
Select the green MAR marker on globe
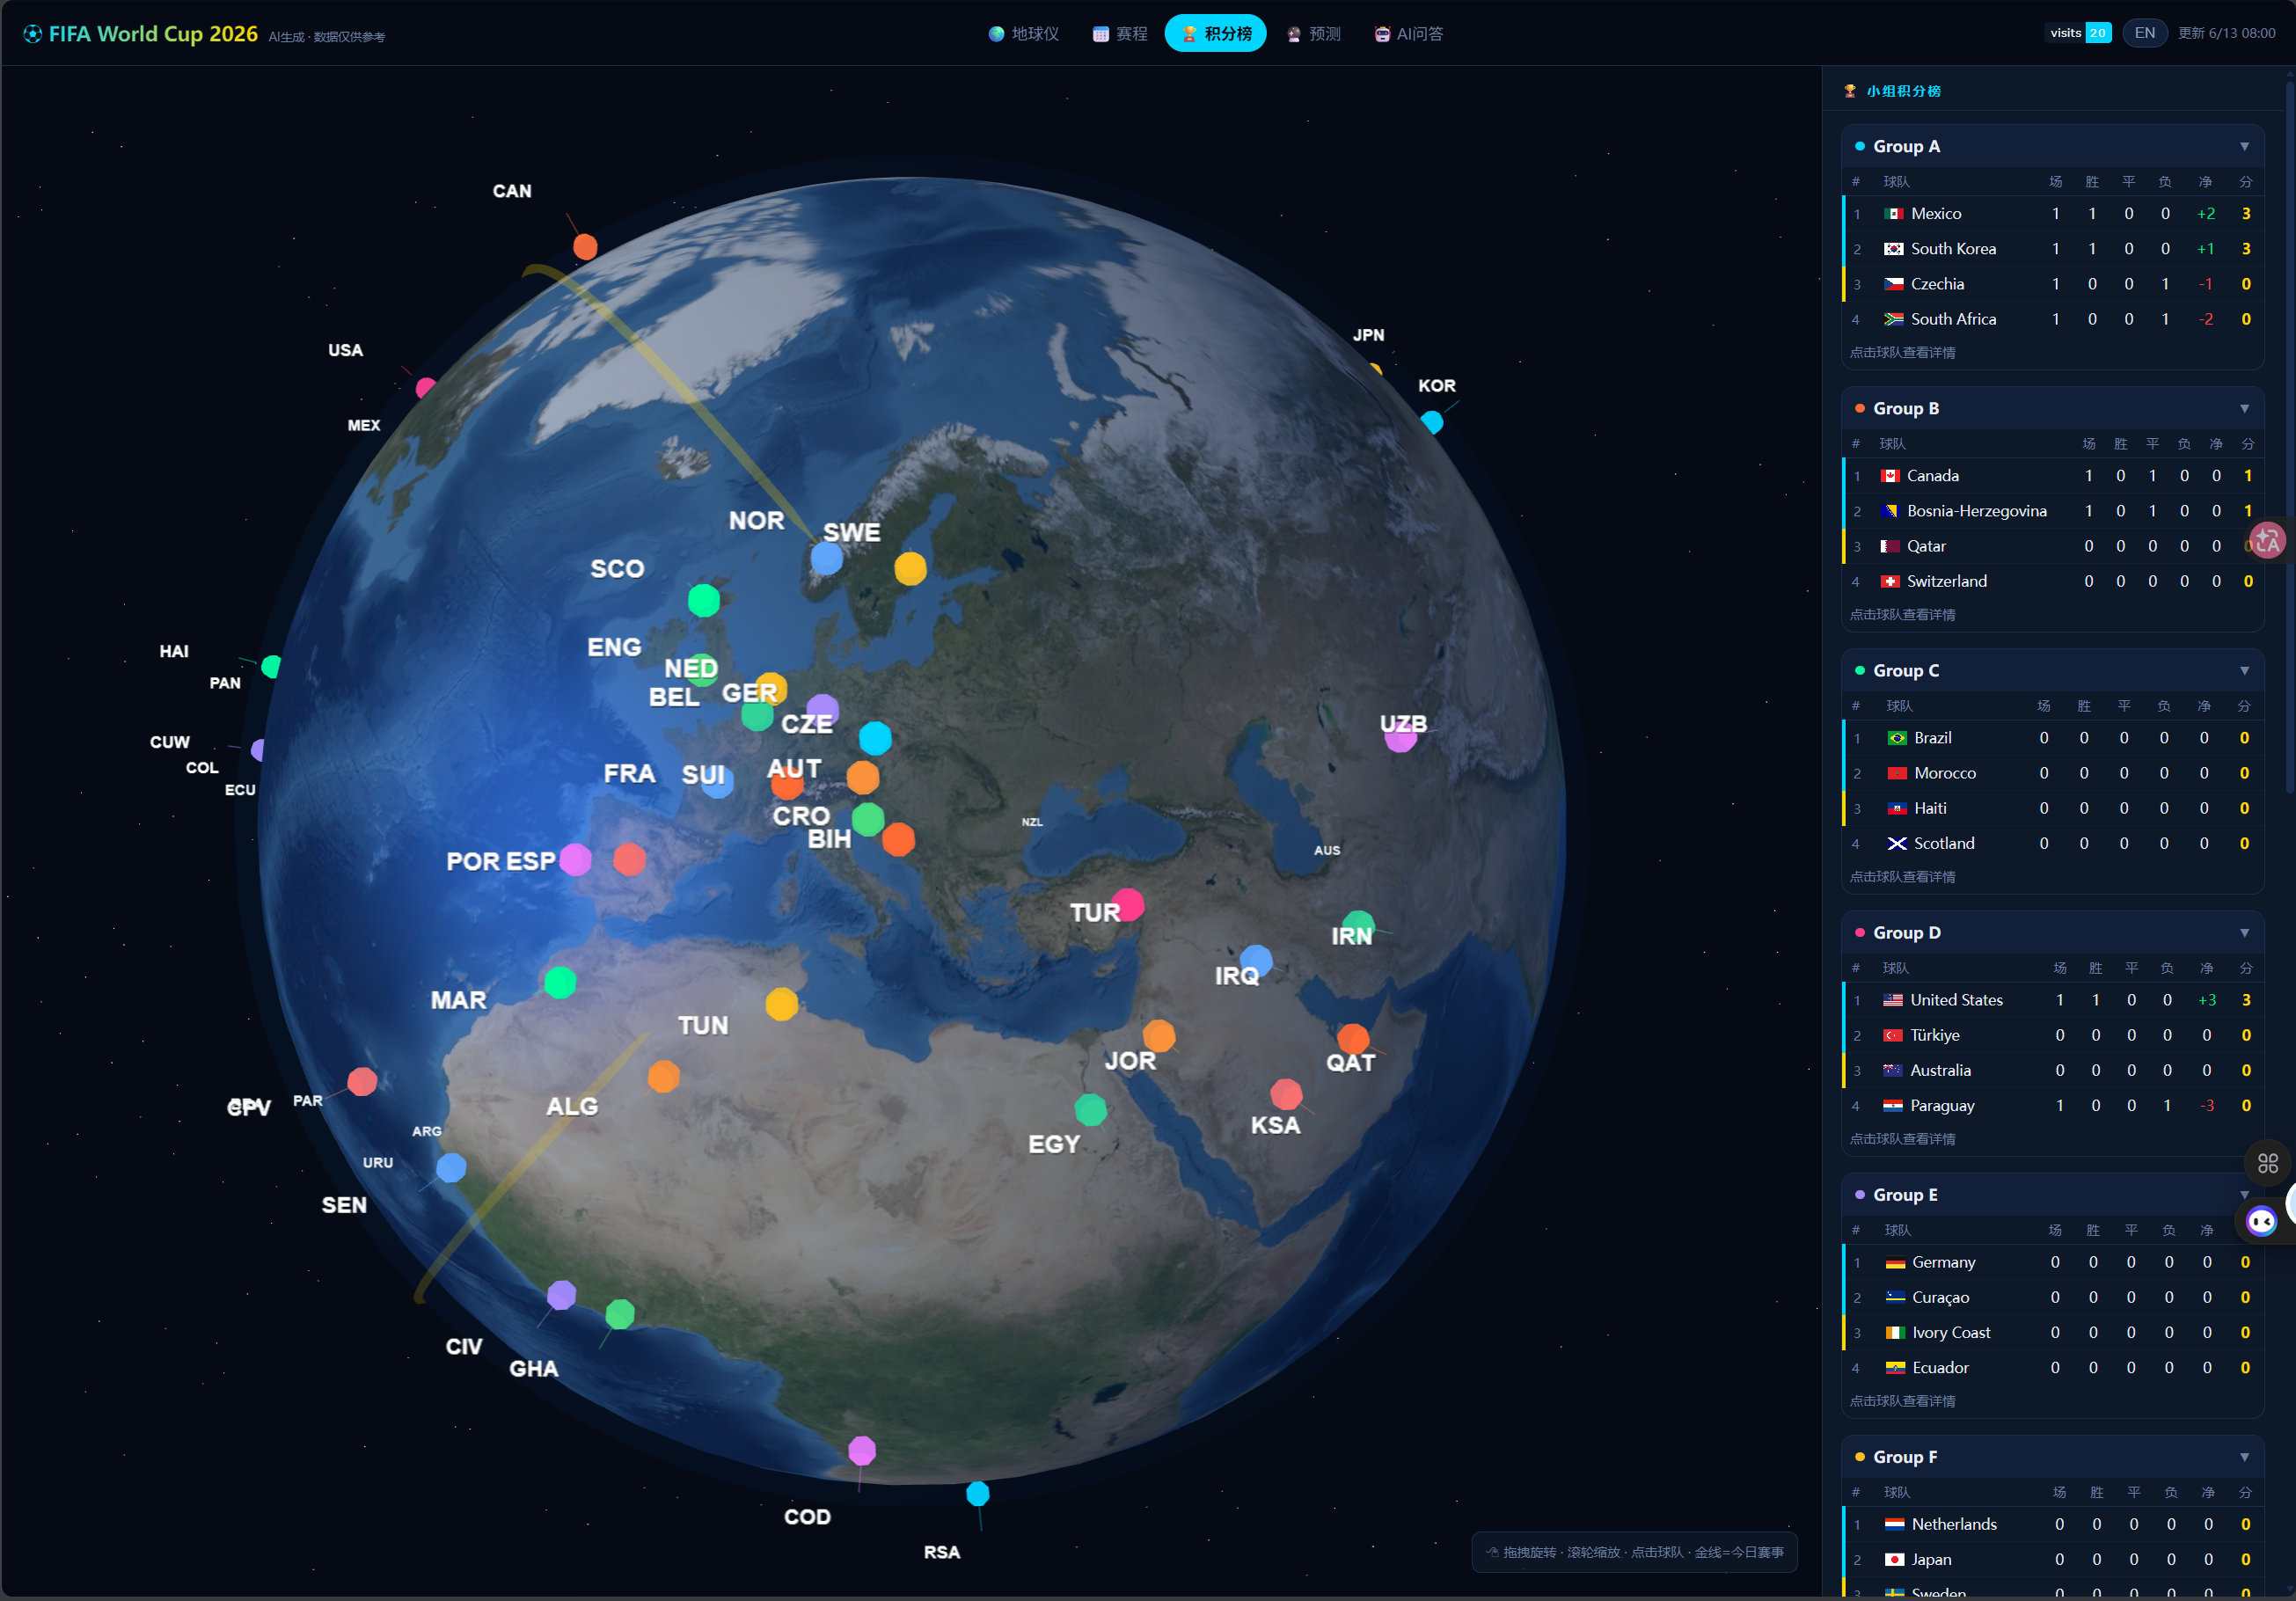[560, 982]
